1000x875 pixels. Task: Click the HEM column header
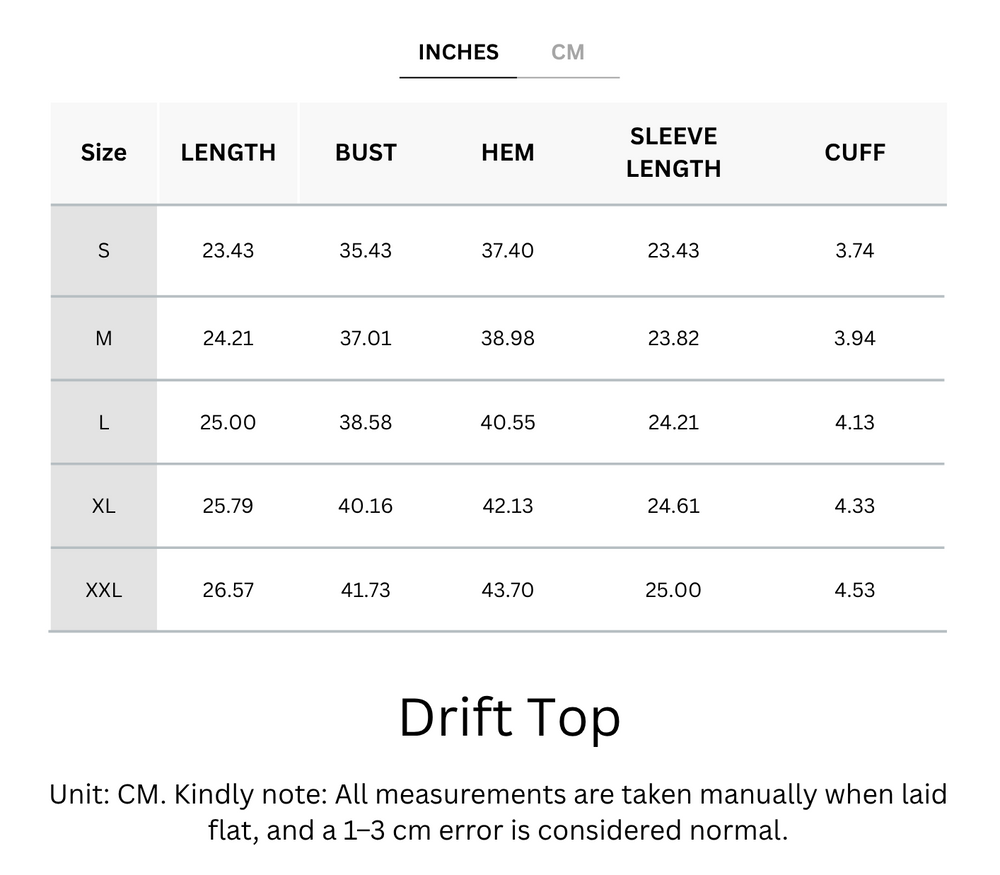508,152
